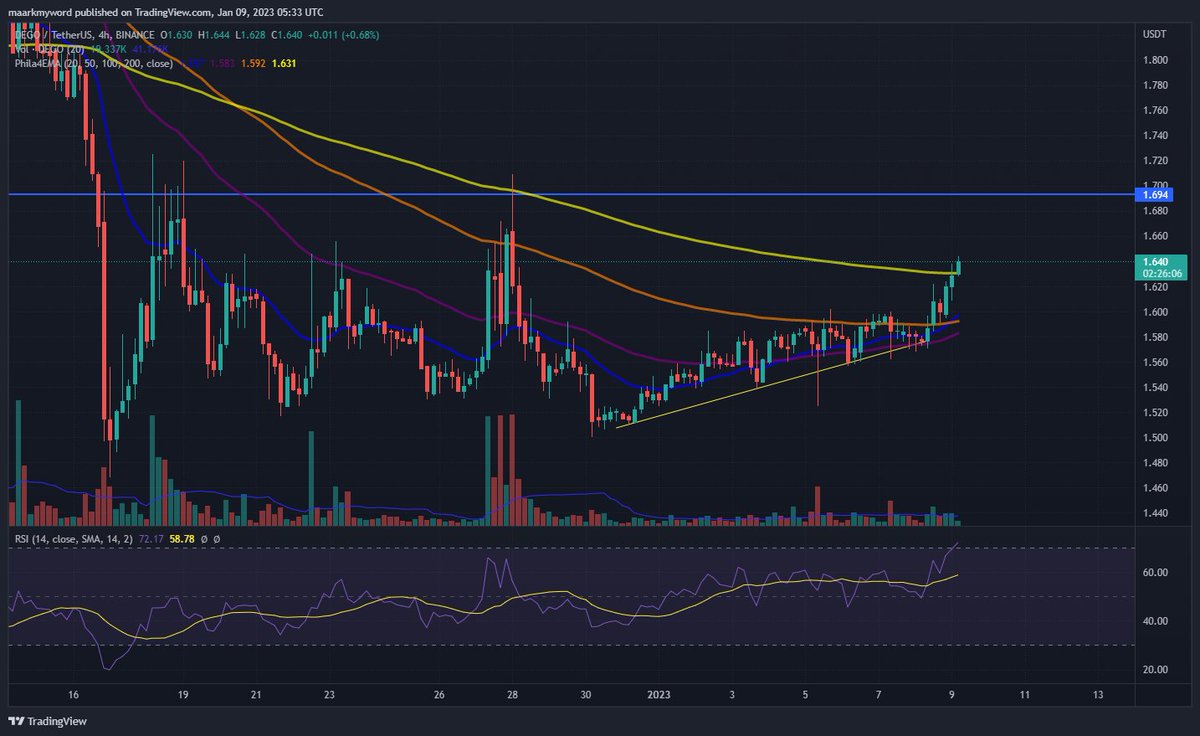Click the green 1.640 current price label
Viewport: 1200px width, 736px height.
pos(1154,260)
